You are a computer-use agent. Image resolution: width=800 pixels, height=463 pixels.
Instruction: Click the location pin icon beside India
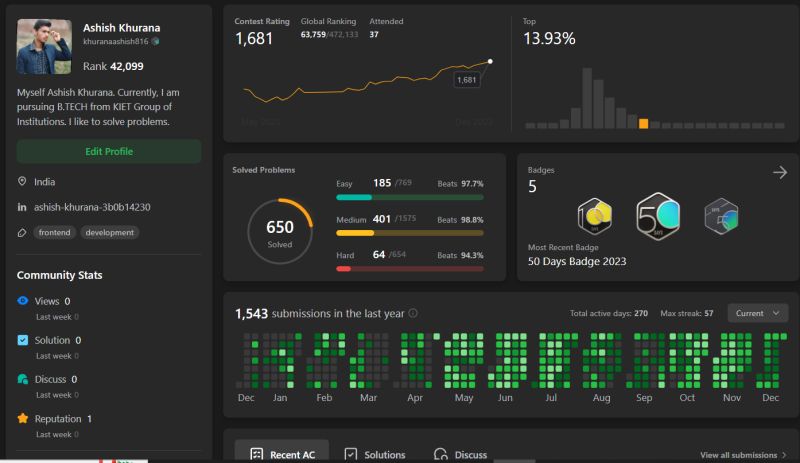pos(22,181)
